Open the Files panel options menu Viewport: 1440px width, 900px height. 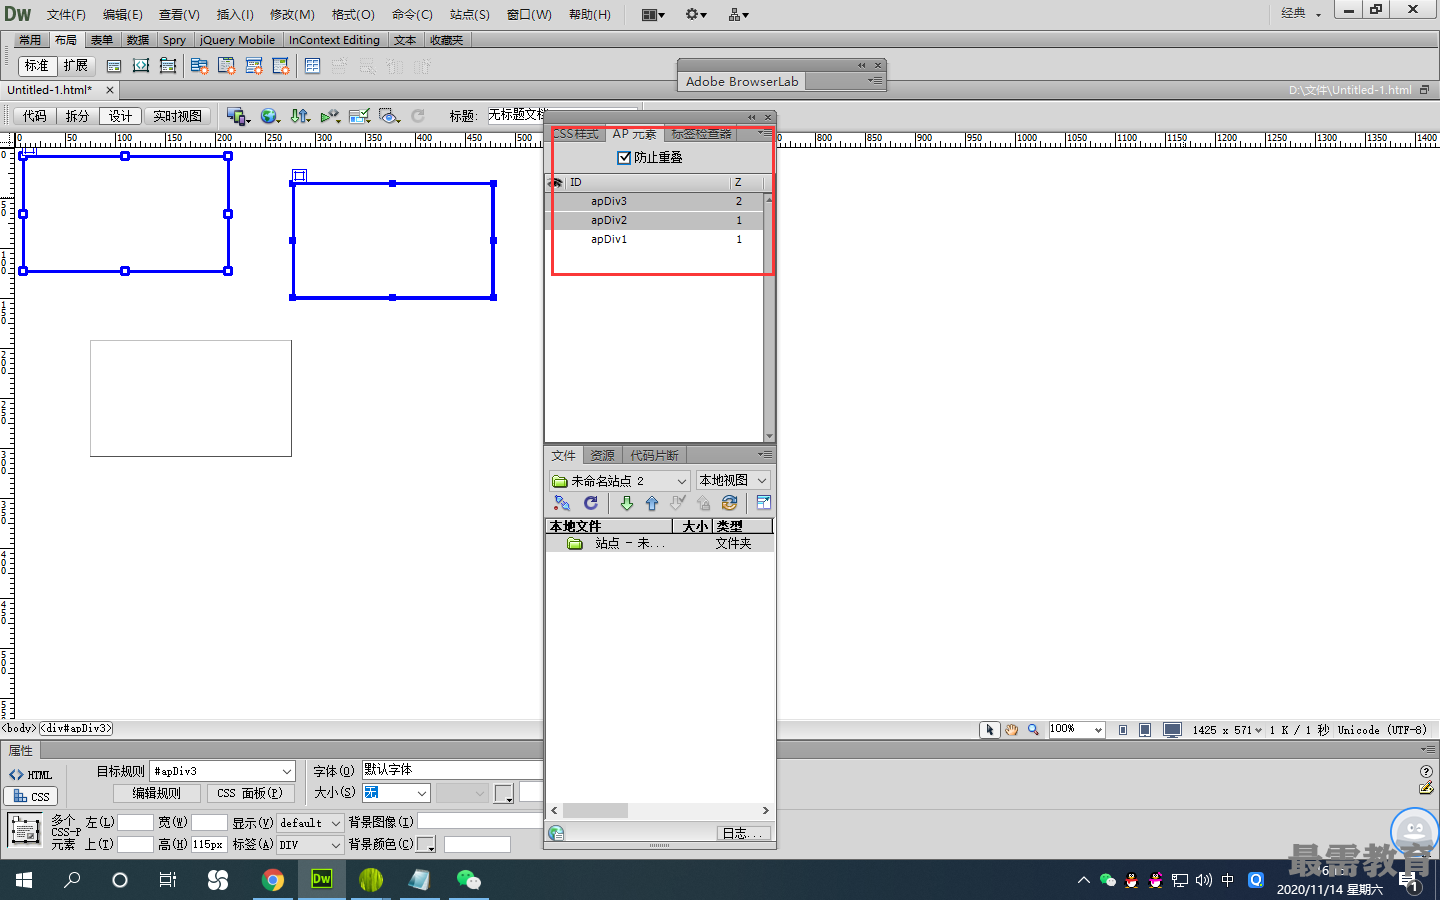pos(764,455)
